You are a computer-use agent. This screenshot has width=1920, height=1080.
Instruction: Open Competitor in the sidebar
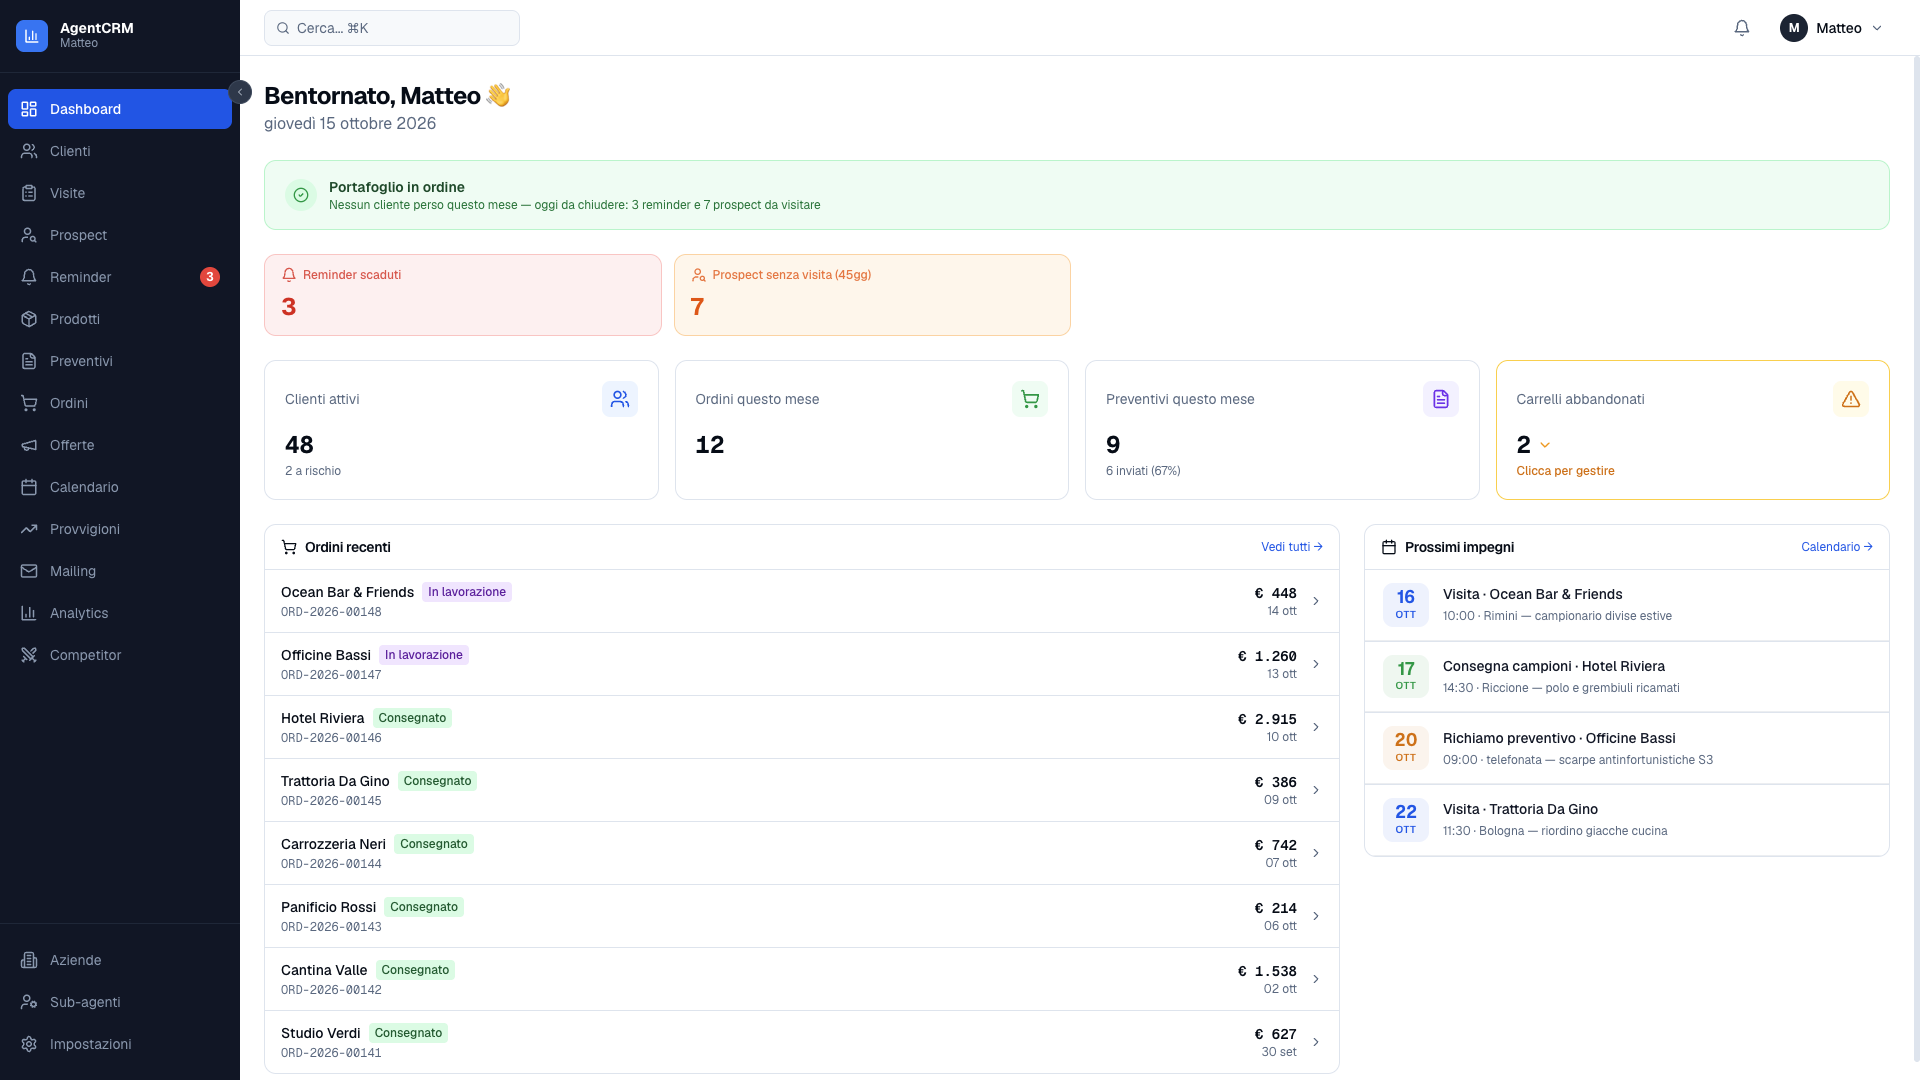[120, 655]
